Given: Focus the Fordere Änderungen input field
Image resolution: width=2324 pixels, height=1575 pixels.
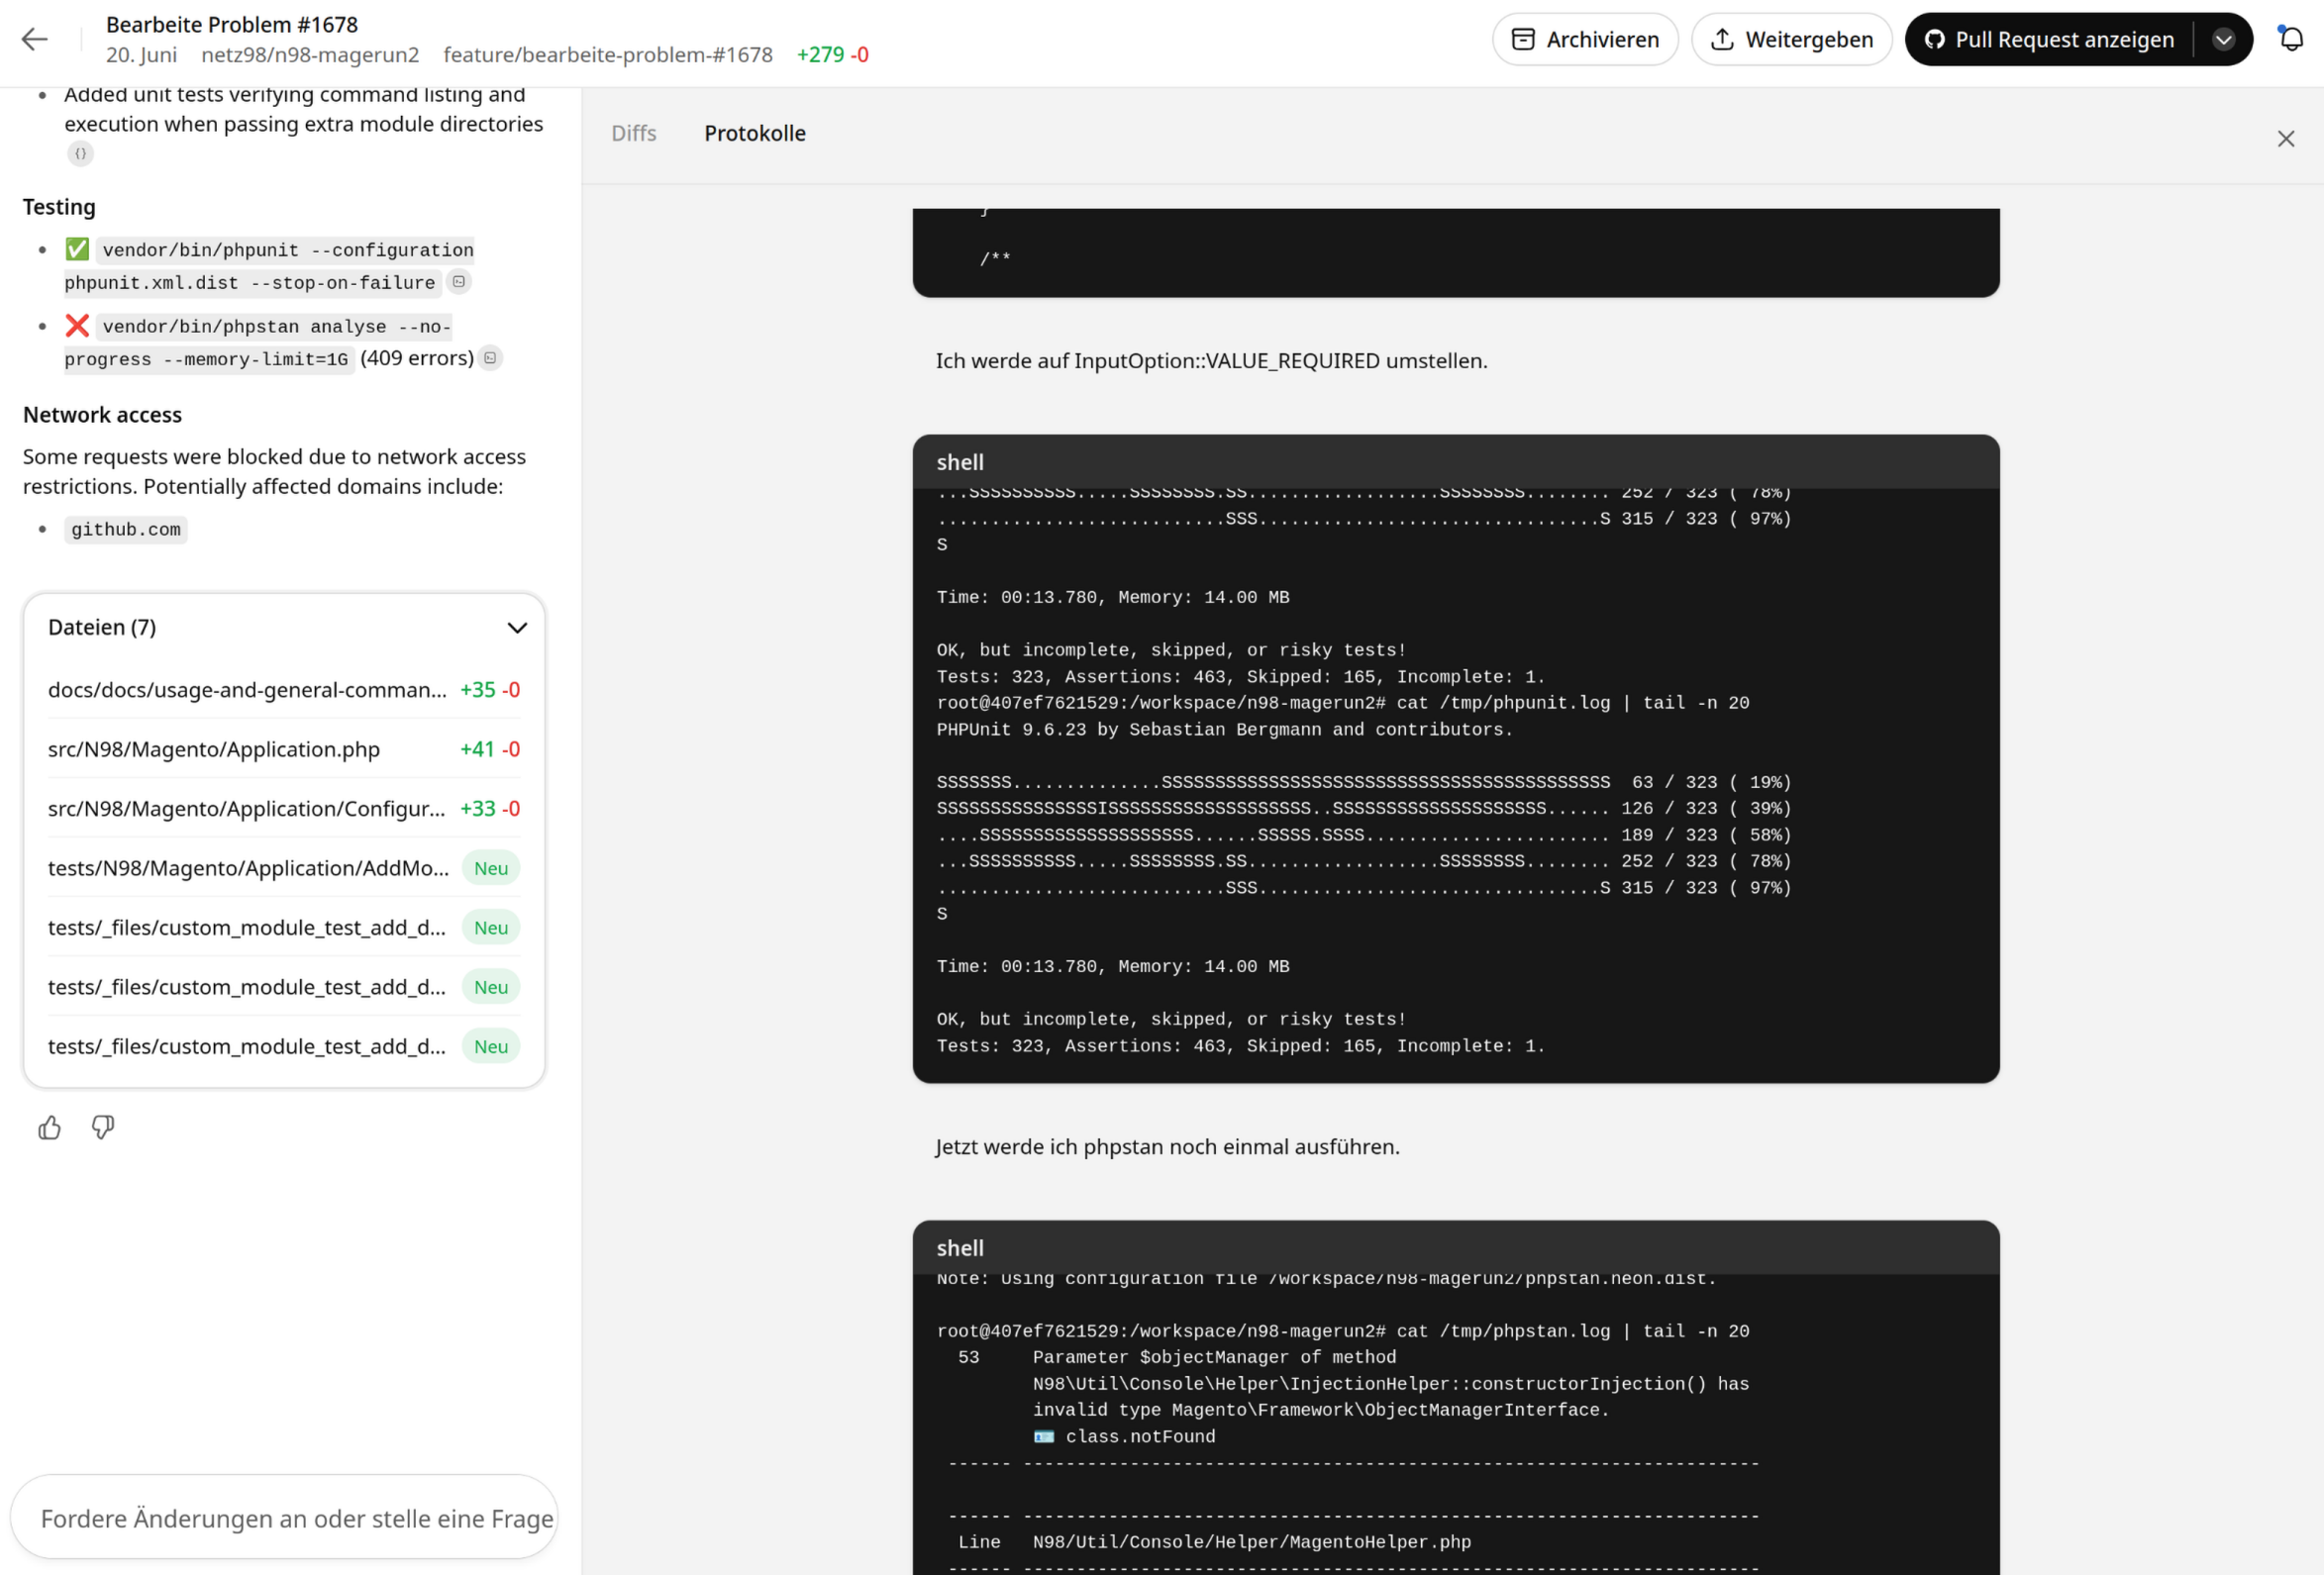Looking at the screenshot, I should pyautogui.click(x=284, y=1517).
